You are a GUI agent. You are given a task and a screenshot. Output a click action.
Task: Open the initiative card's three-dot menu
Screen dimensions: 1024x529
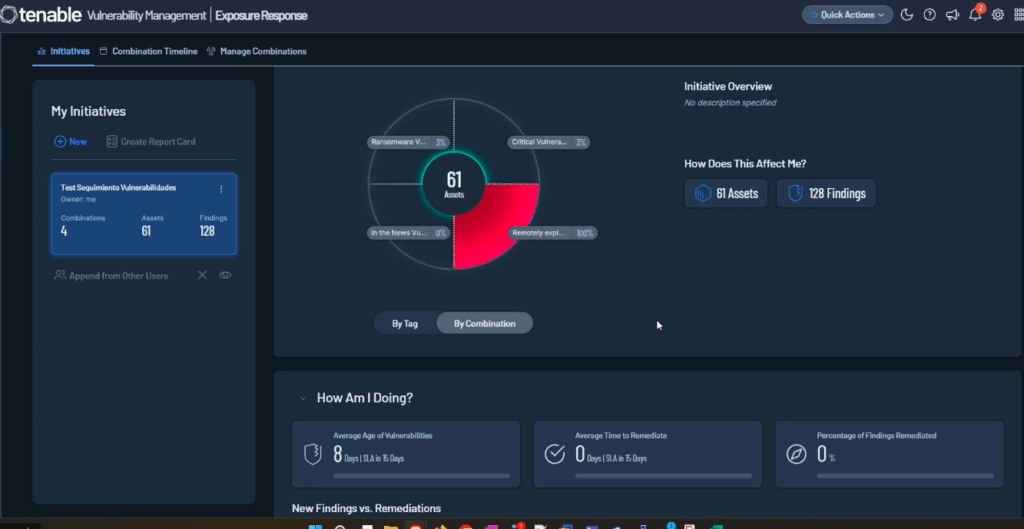point(221,189)
